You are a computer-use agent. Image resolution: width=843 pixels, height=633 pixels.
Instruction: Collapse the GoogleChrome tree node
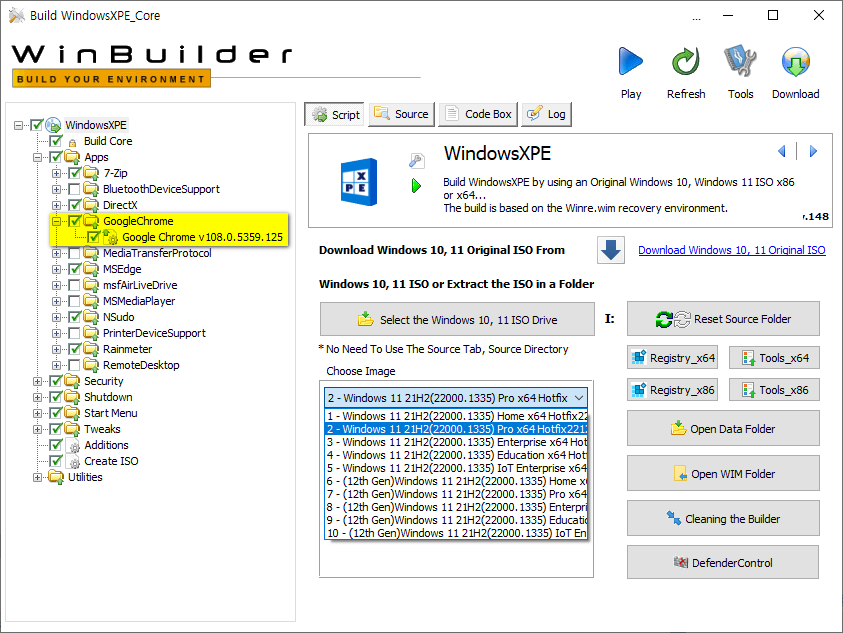[x=56, y=221]
